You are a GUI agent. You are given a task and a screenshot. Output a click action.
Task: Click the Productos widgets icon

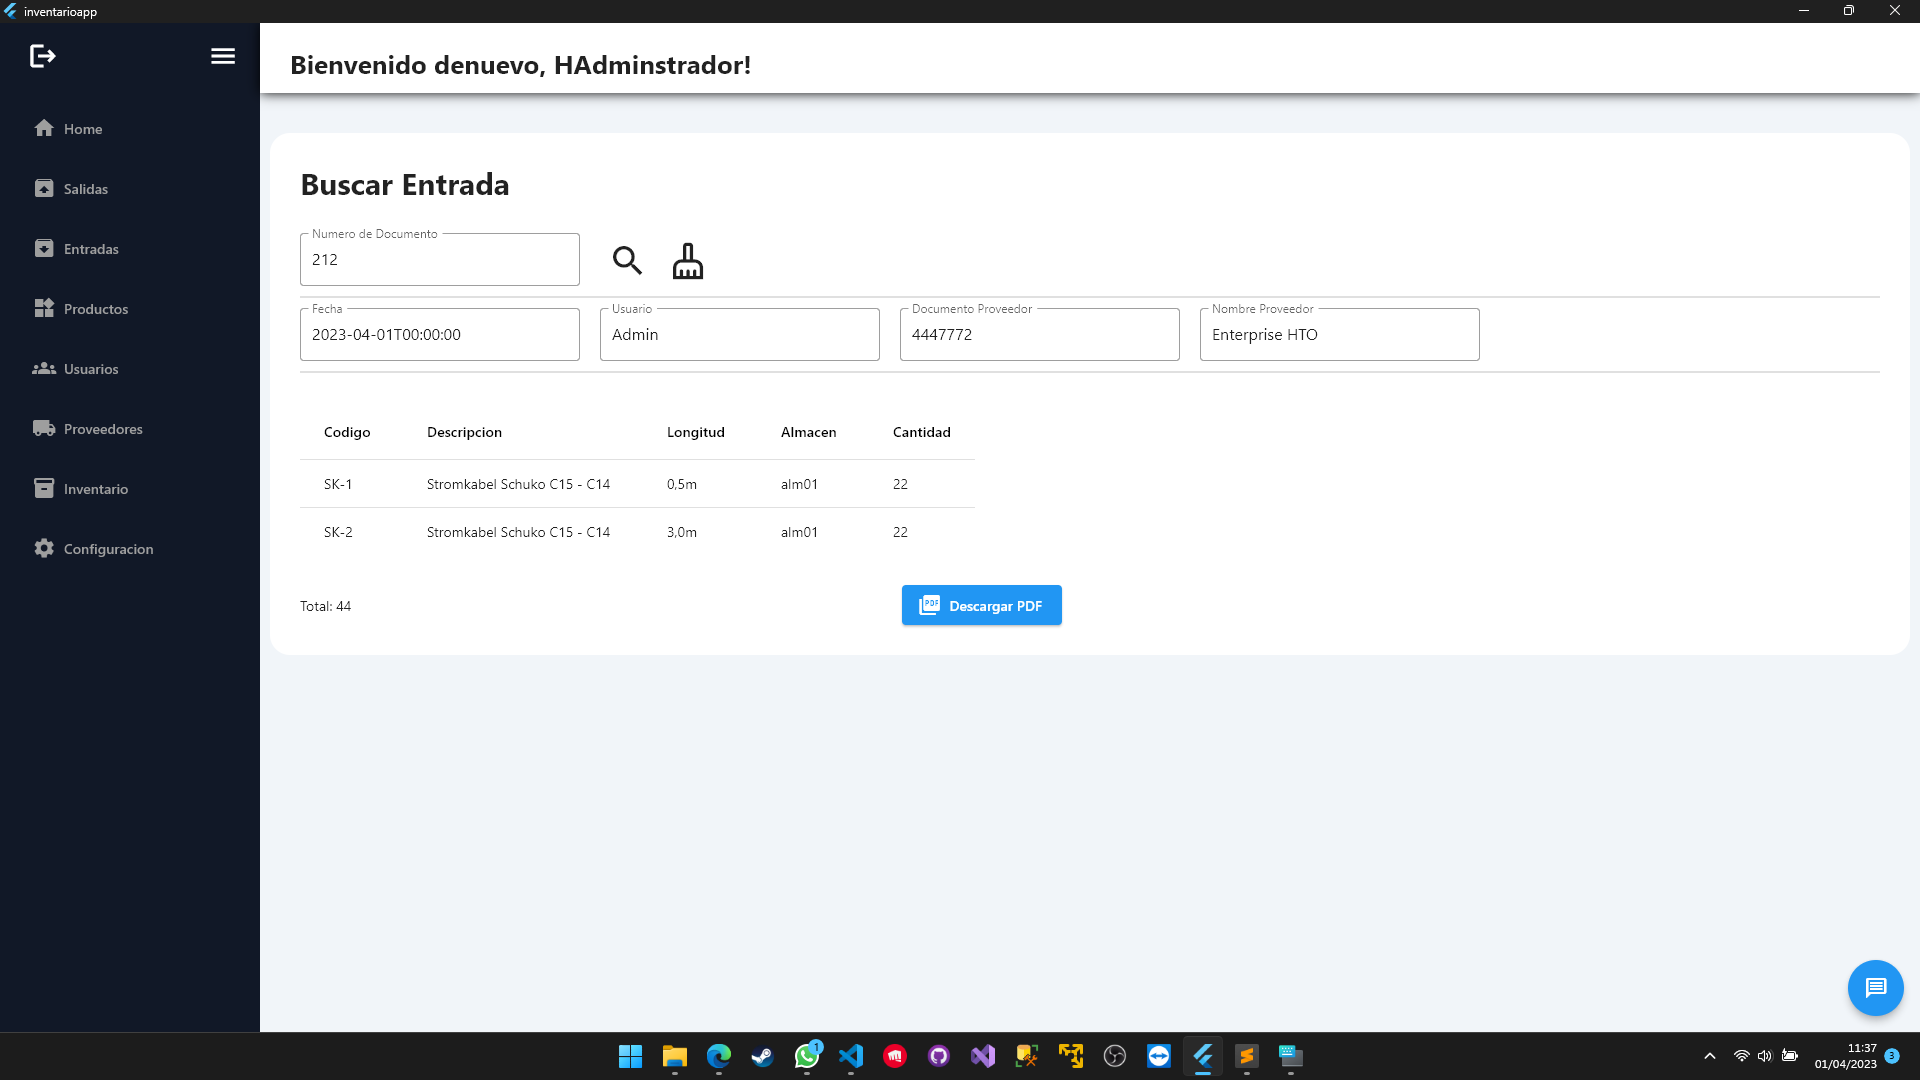pyautogui.click(x=44, y=308)
